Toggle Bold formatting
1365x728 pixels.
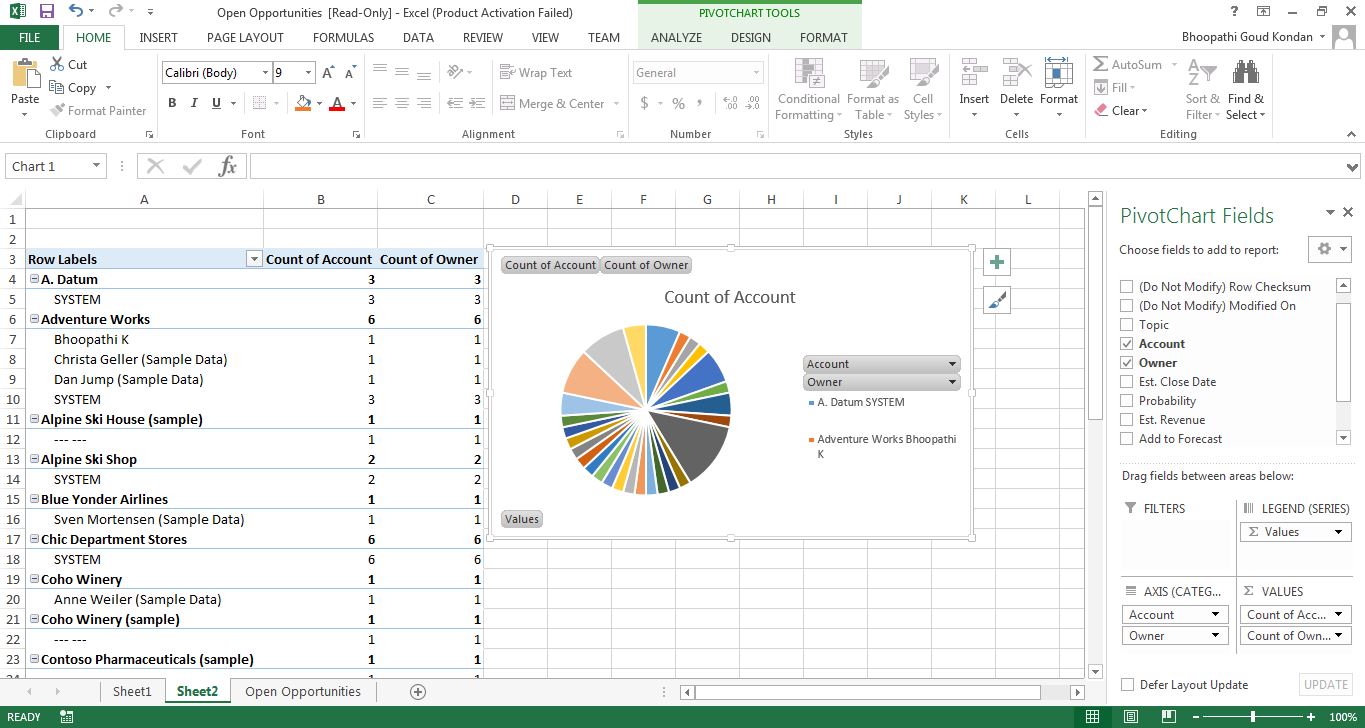(172, 103)
